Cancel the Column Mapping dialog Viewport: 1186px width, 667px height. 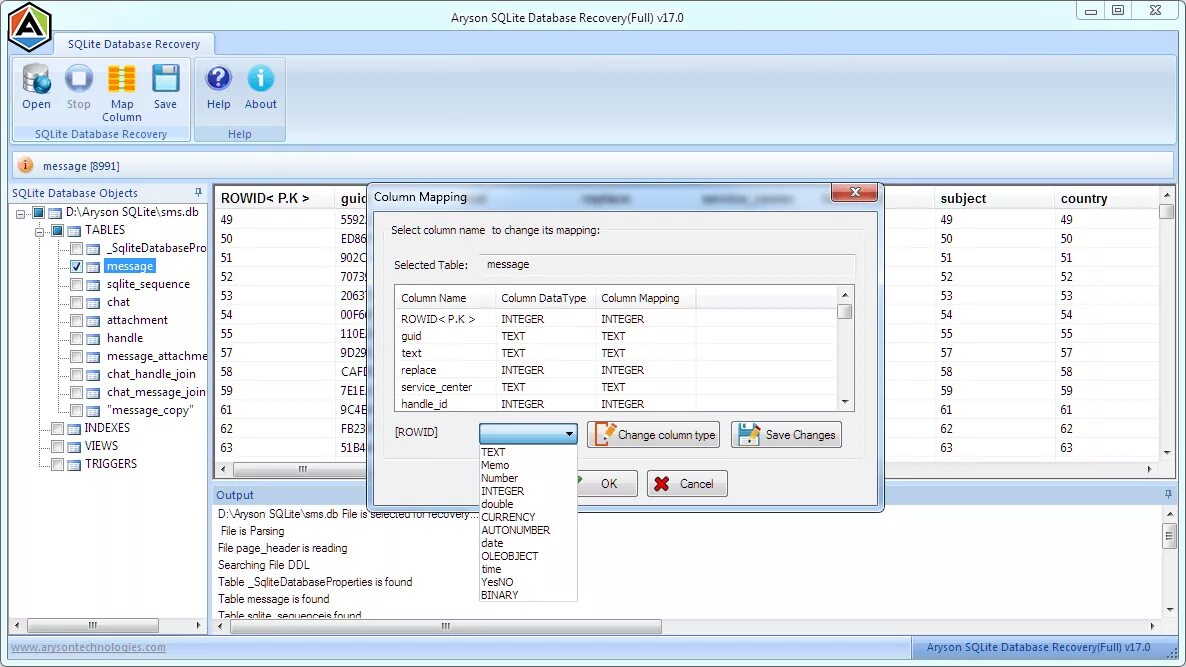687,484
